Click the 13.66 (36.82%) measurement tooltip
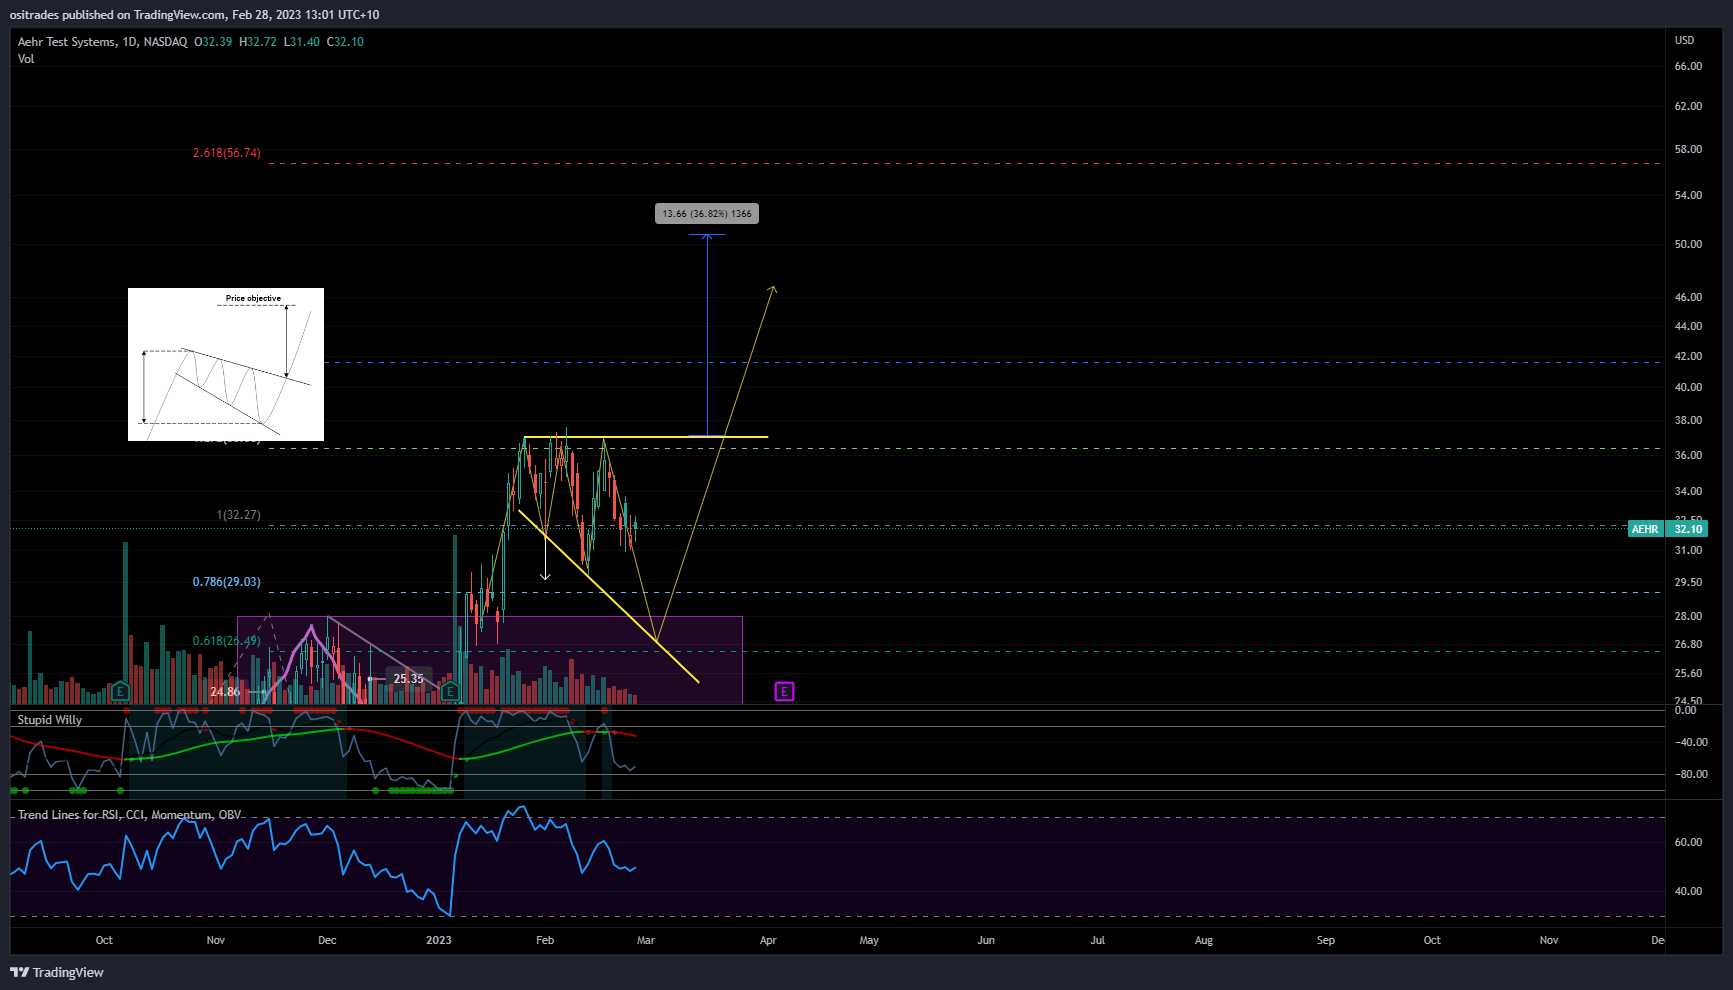Viewport: 1733px width, 990px height. click(707, 213)
